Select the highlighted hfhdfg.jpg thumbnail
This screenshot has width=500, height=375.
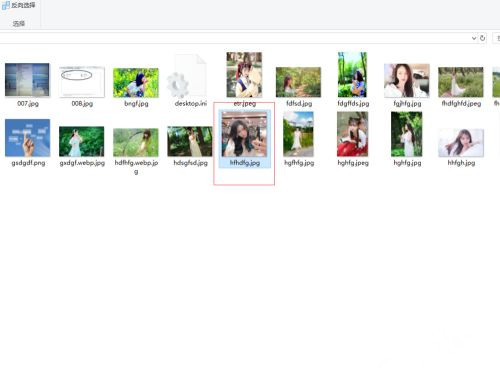pos(244,134)
